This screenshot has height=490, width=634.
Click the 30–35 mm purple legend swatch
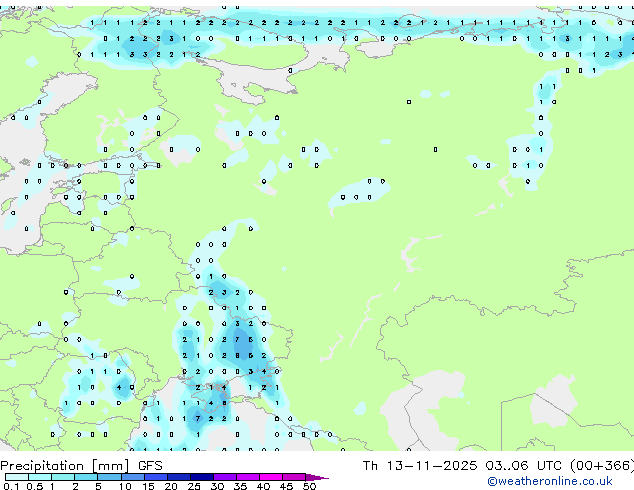tap(225, 477)
